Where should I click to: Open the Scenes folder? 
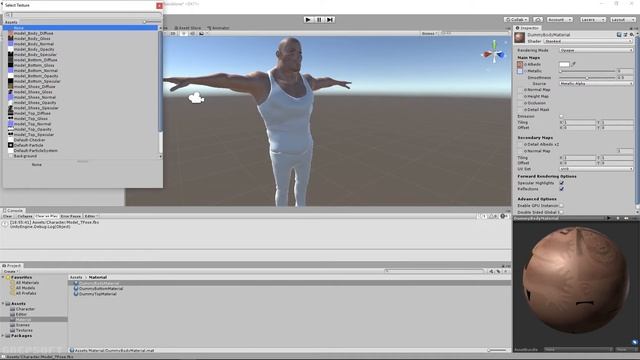(22, 325)
